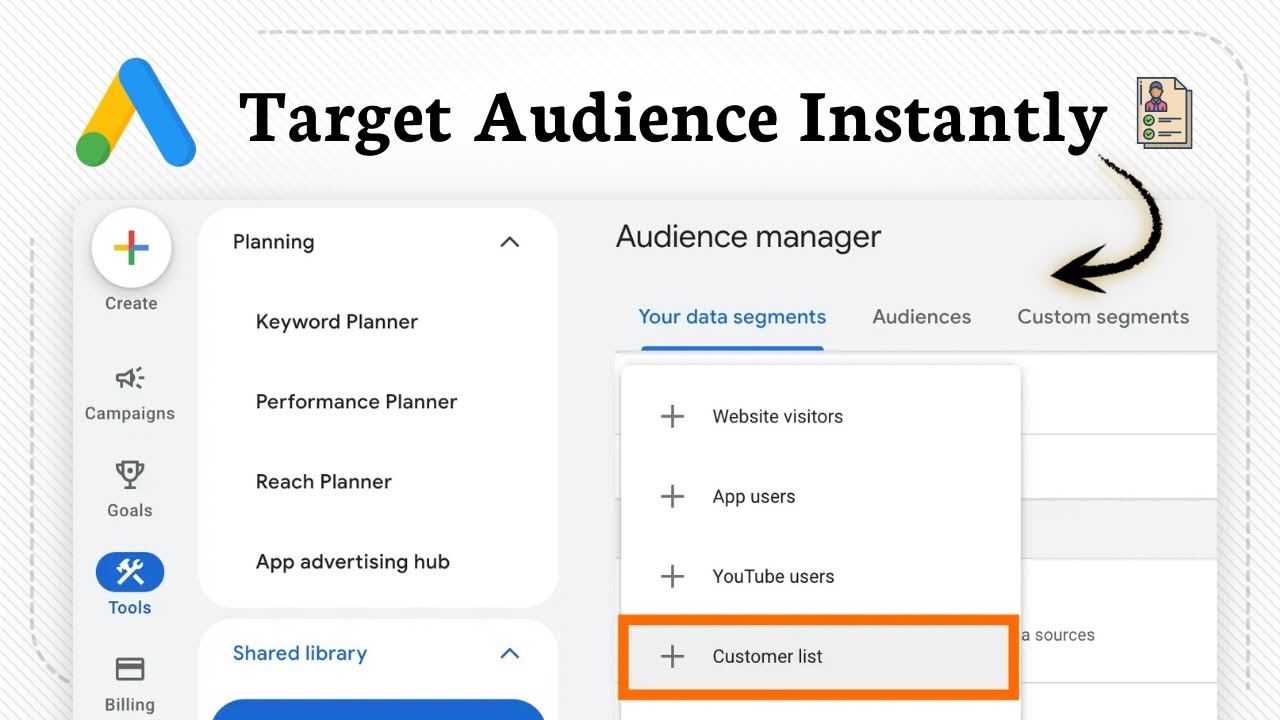Screen dimensions: 1280x720
Task: Click the Shared library header text
Action: pyautogui.click(x=300, y=653)
